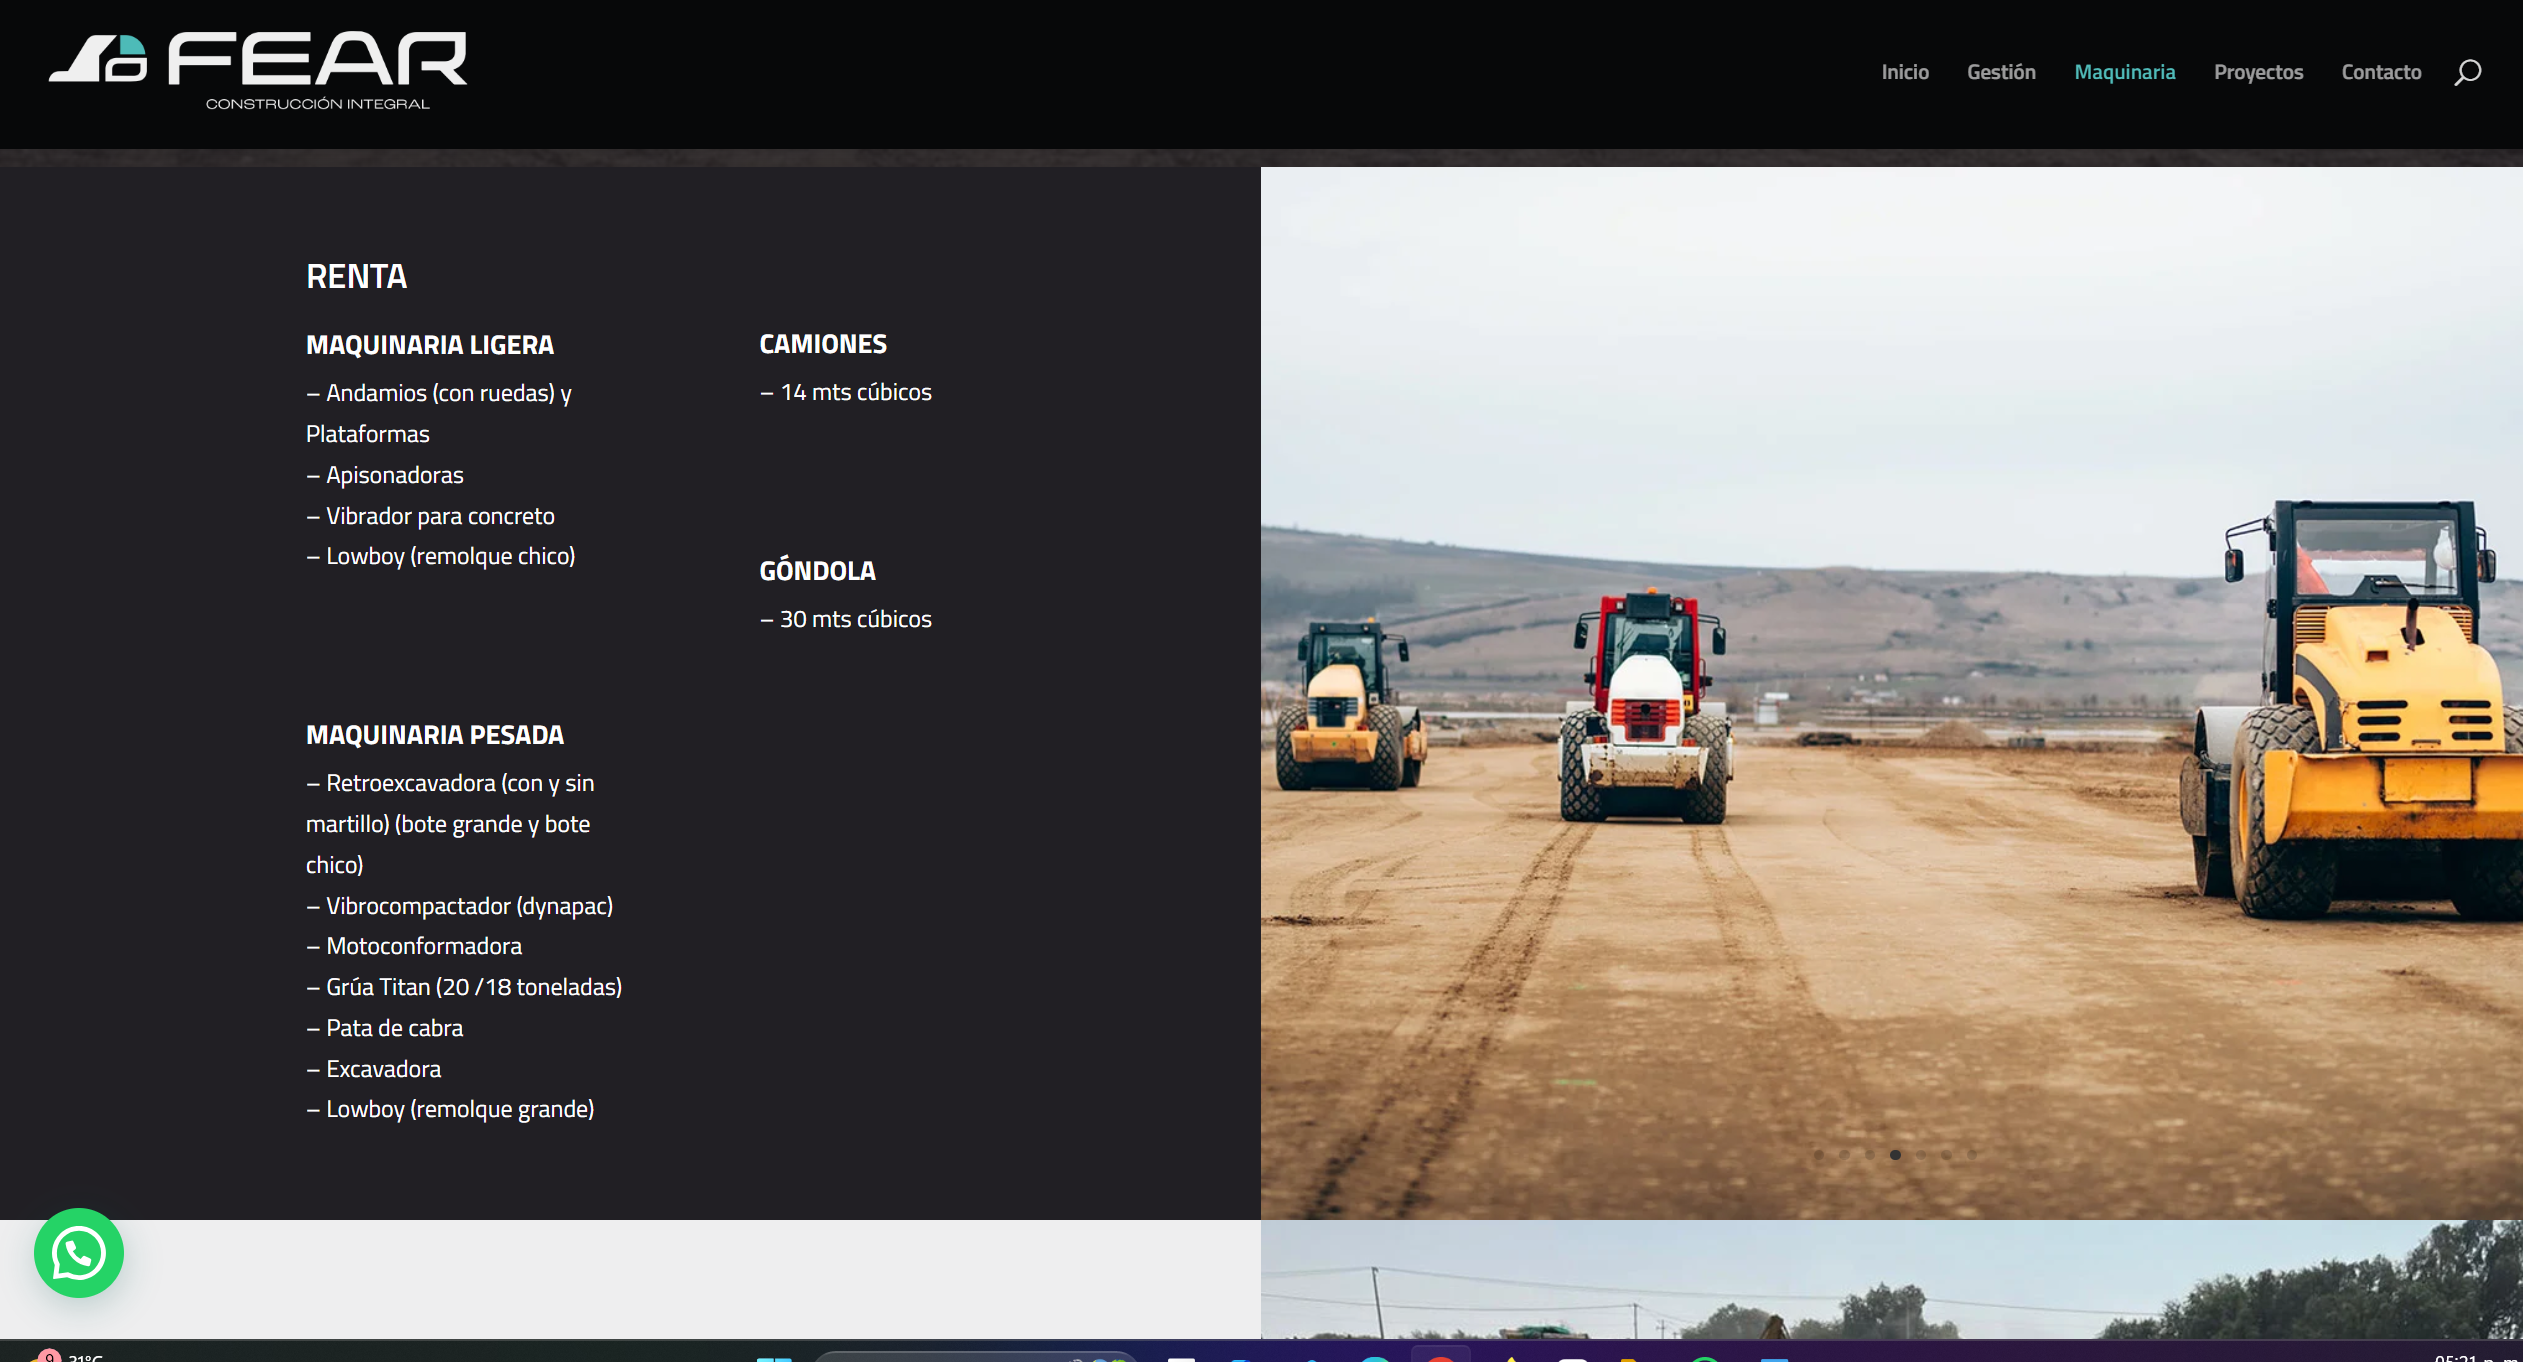Click the FEAR Construcción Integral logo

(x=258, y=71)
